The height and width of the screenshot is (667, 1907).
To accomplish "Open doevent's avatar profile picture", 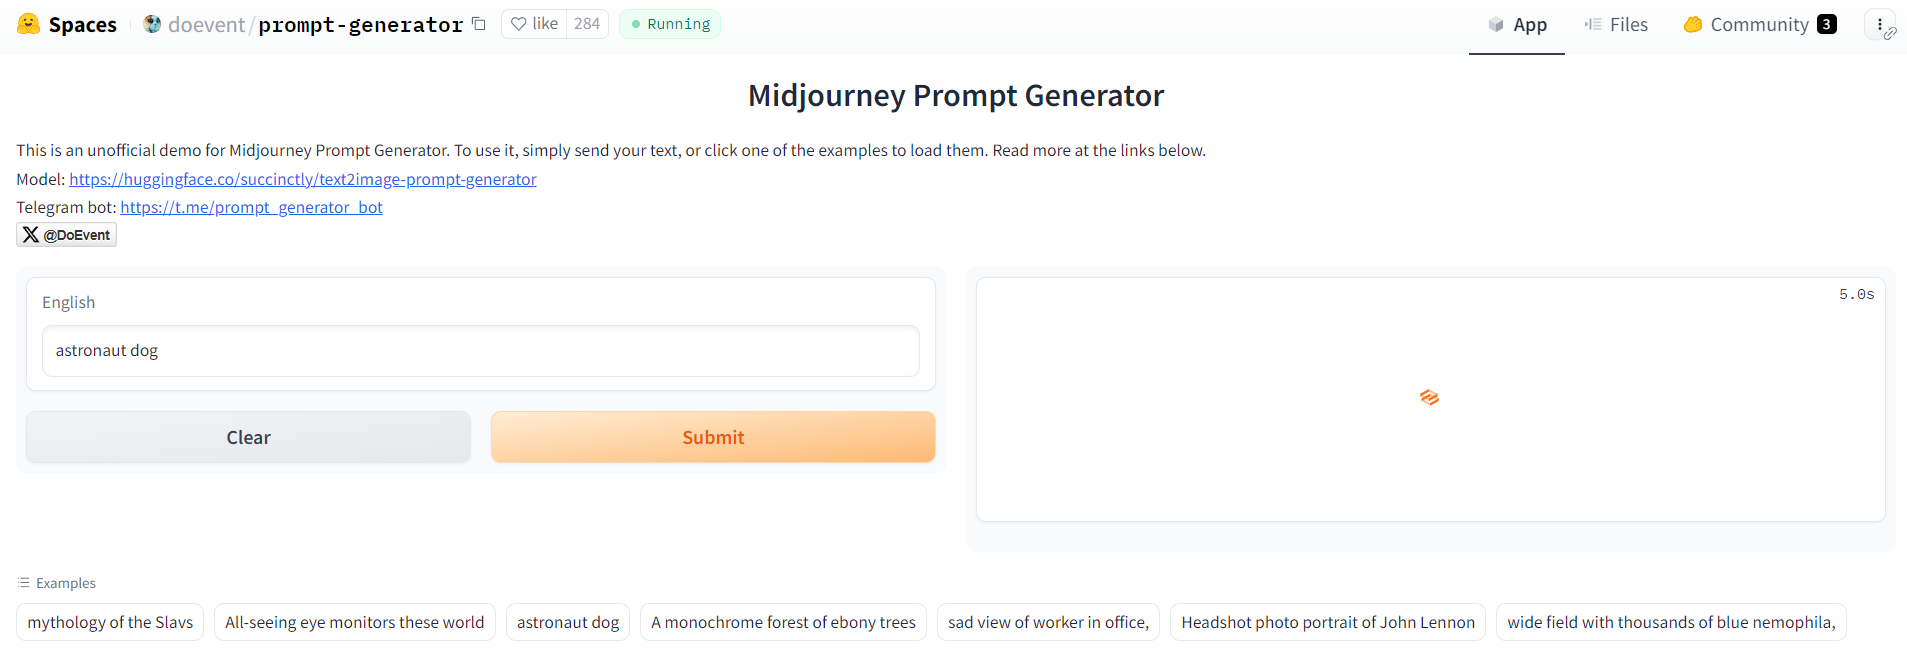I will pos(151,24).
